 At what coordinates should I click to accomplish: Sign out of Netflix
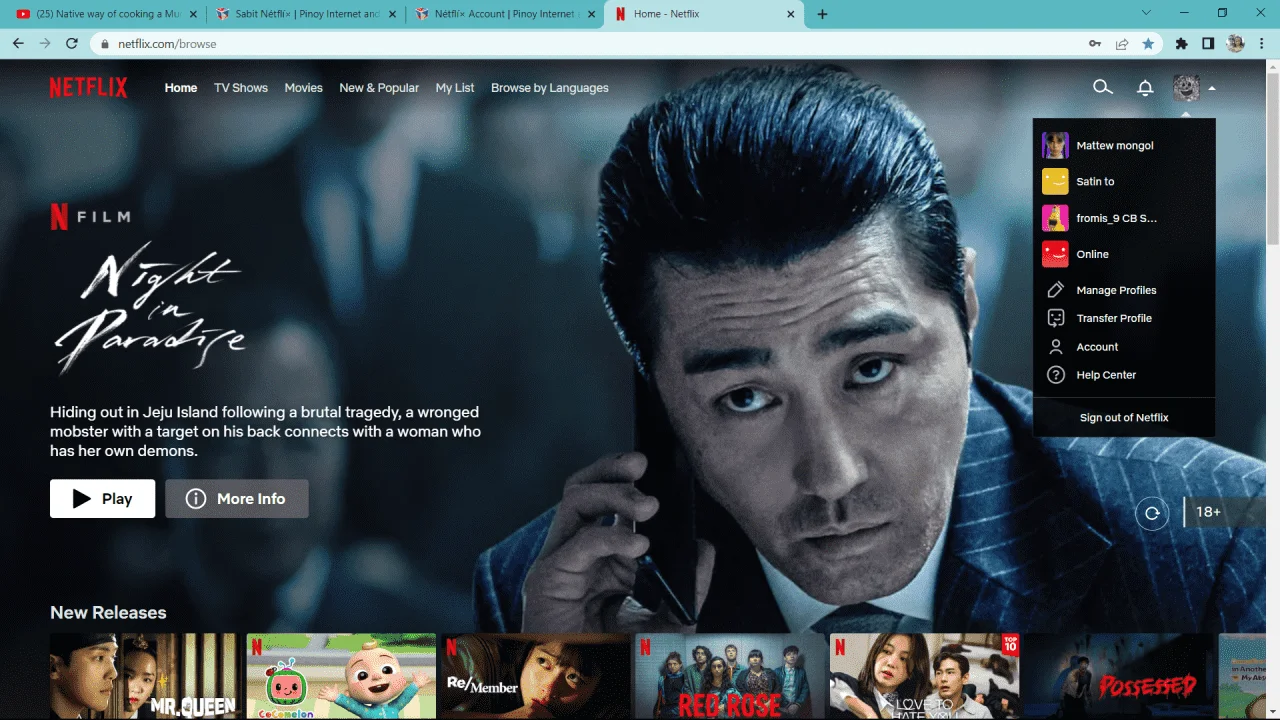click(x=1124, y=418)
